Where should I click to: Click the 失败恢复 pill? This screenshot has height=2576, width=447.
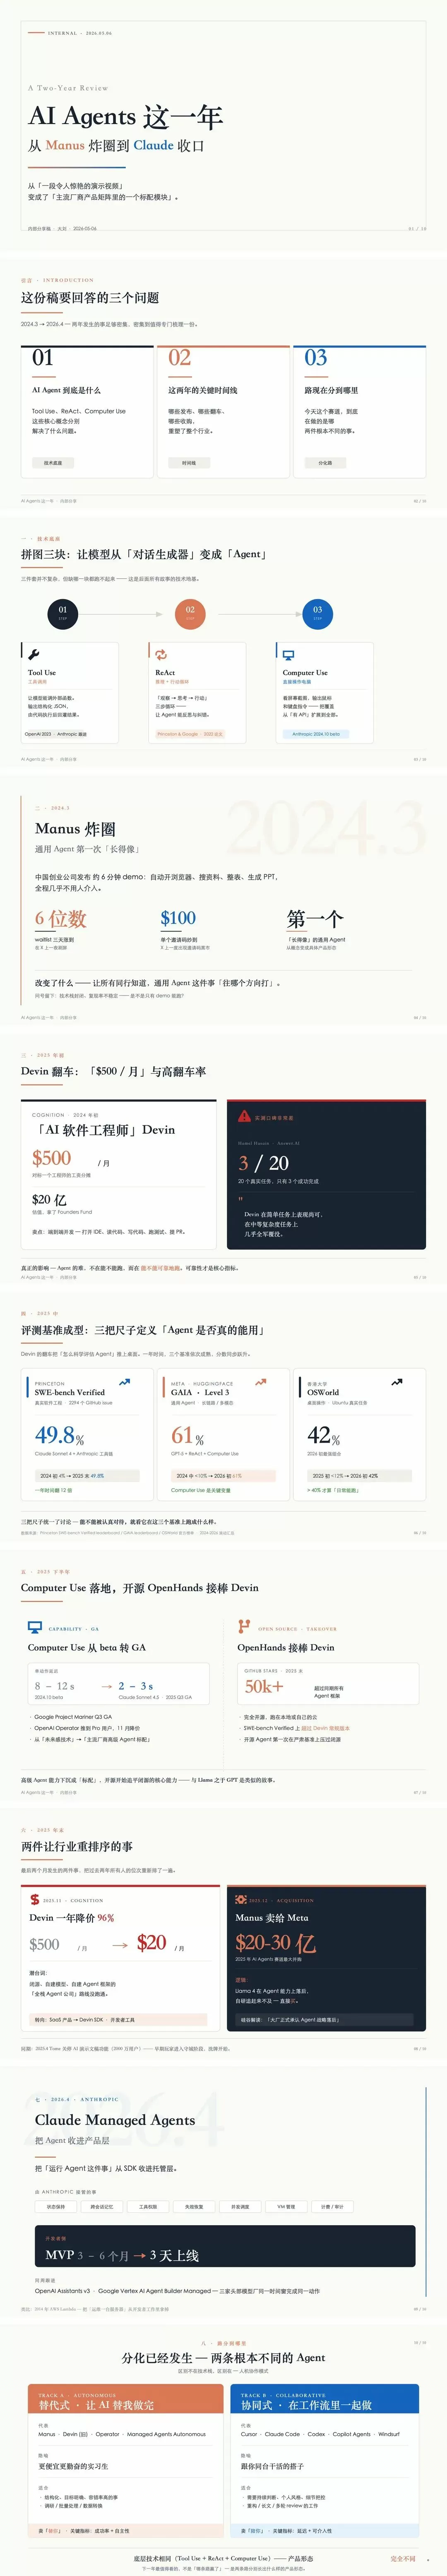pyautogui.click(x=194, y=2206)
